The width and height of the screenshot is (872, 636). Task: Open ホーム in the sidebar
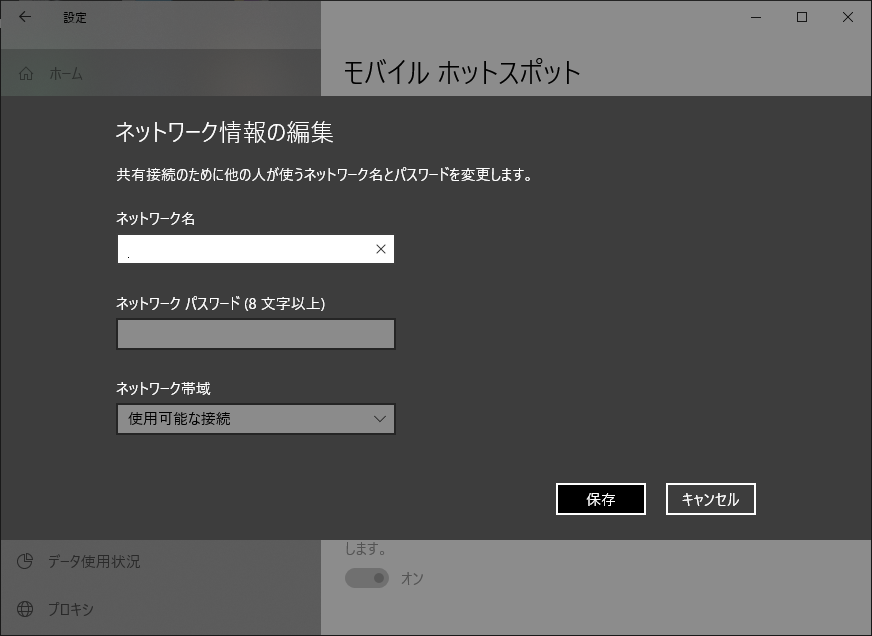click(66, 73)
